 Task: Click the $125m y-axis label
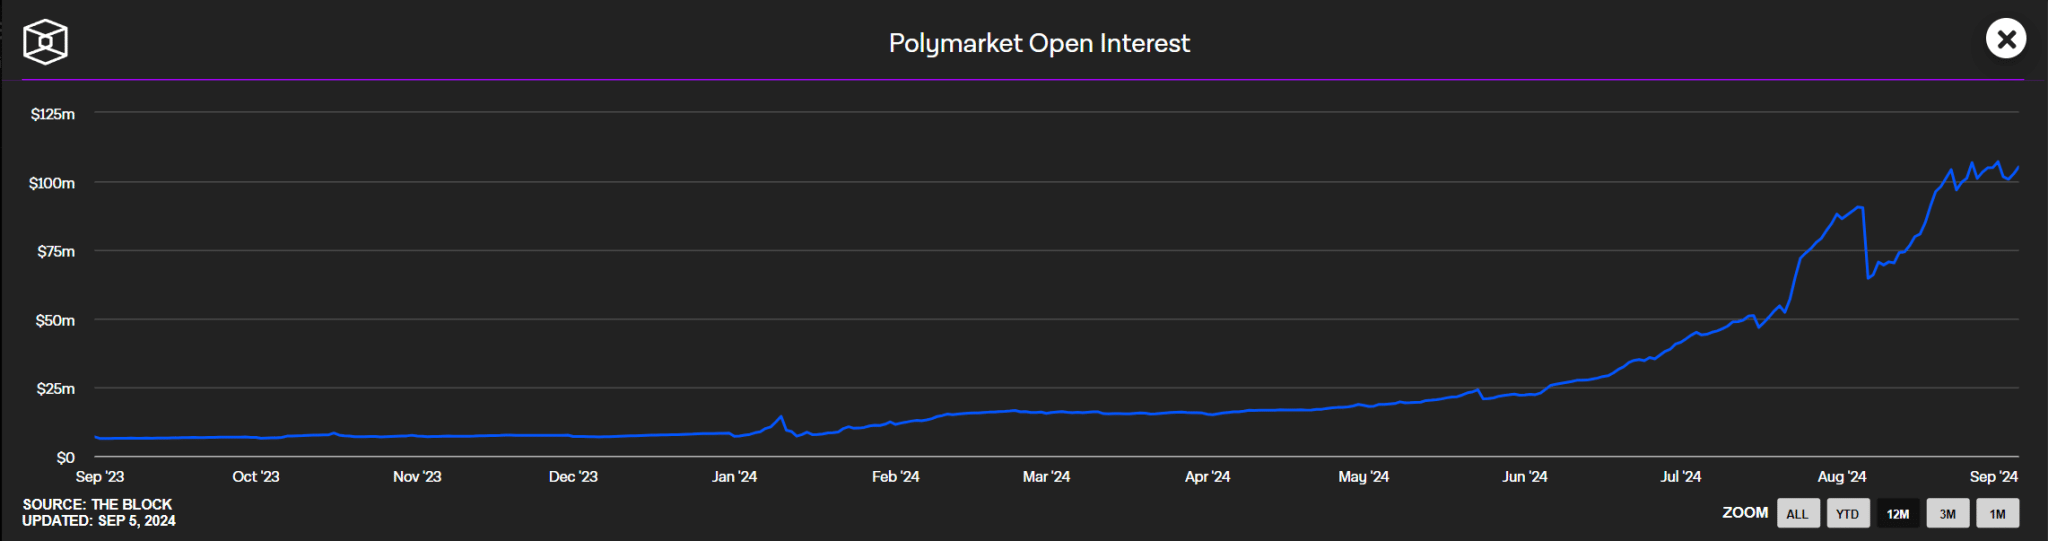point(53,114)
